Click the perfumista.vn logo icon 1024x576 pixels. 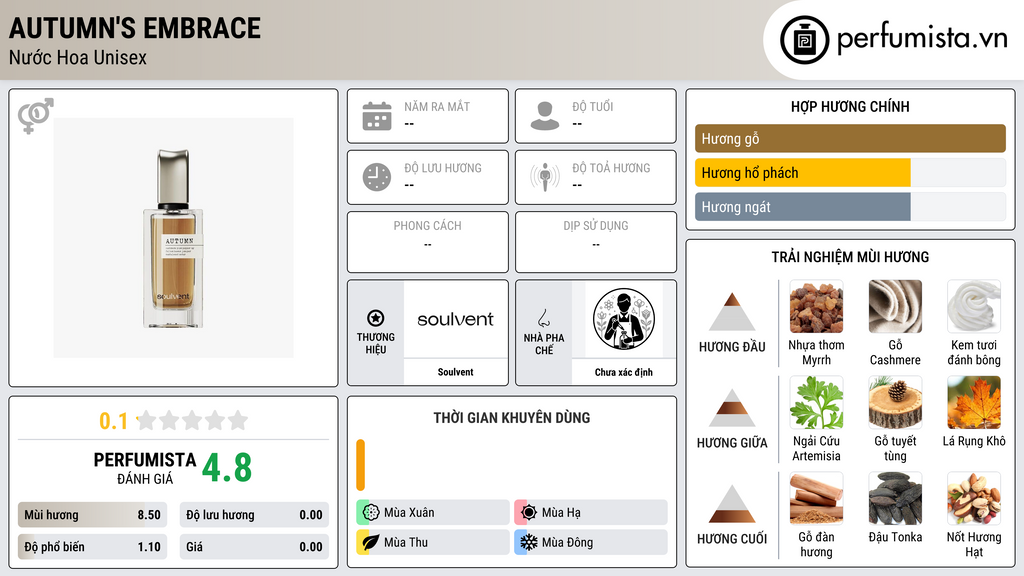[804, 40]
